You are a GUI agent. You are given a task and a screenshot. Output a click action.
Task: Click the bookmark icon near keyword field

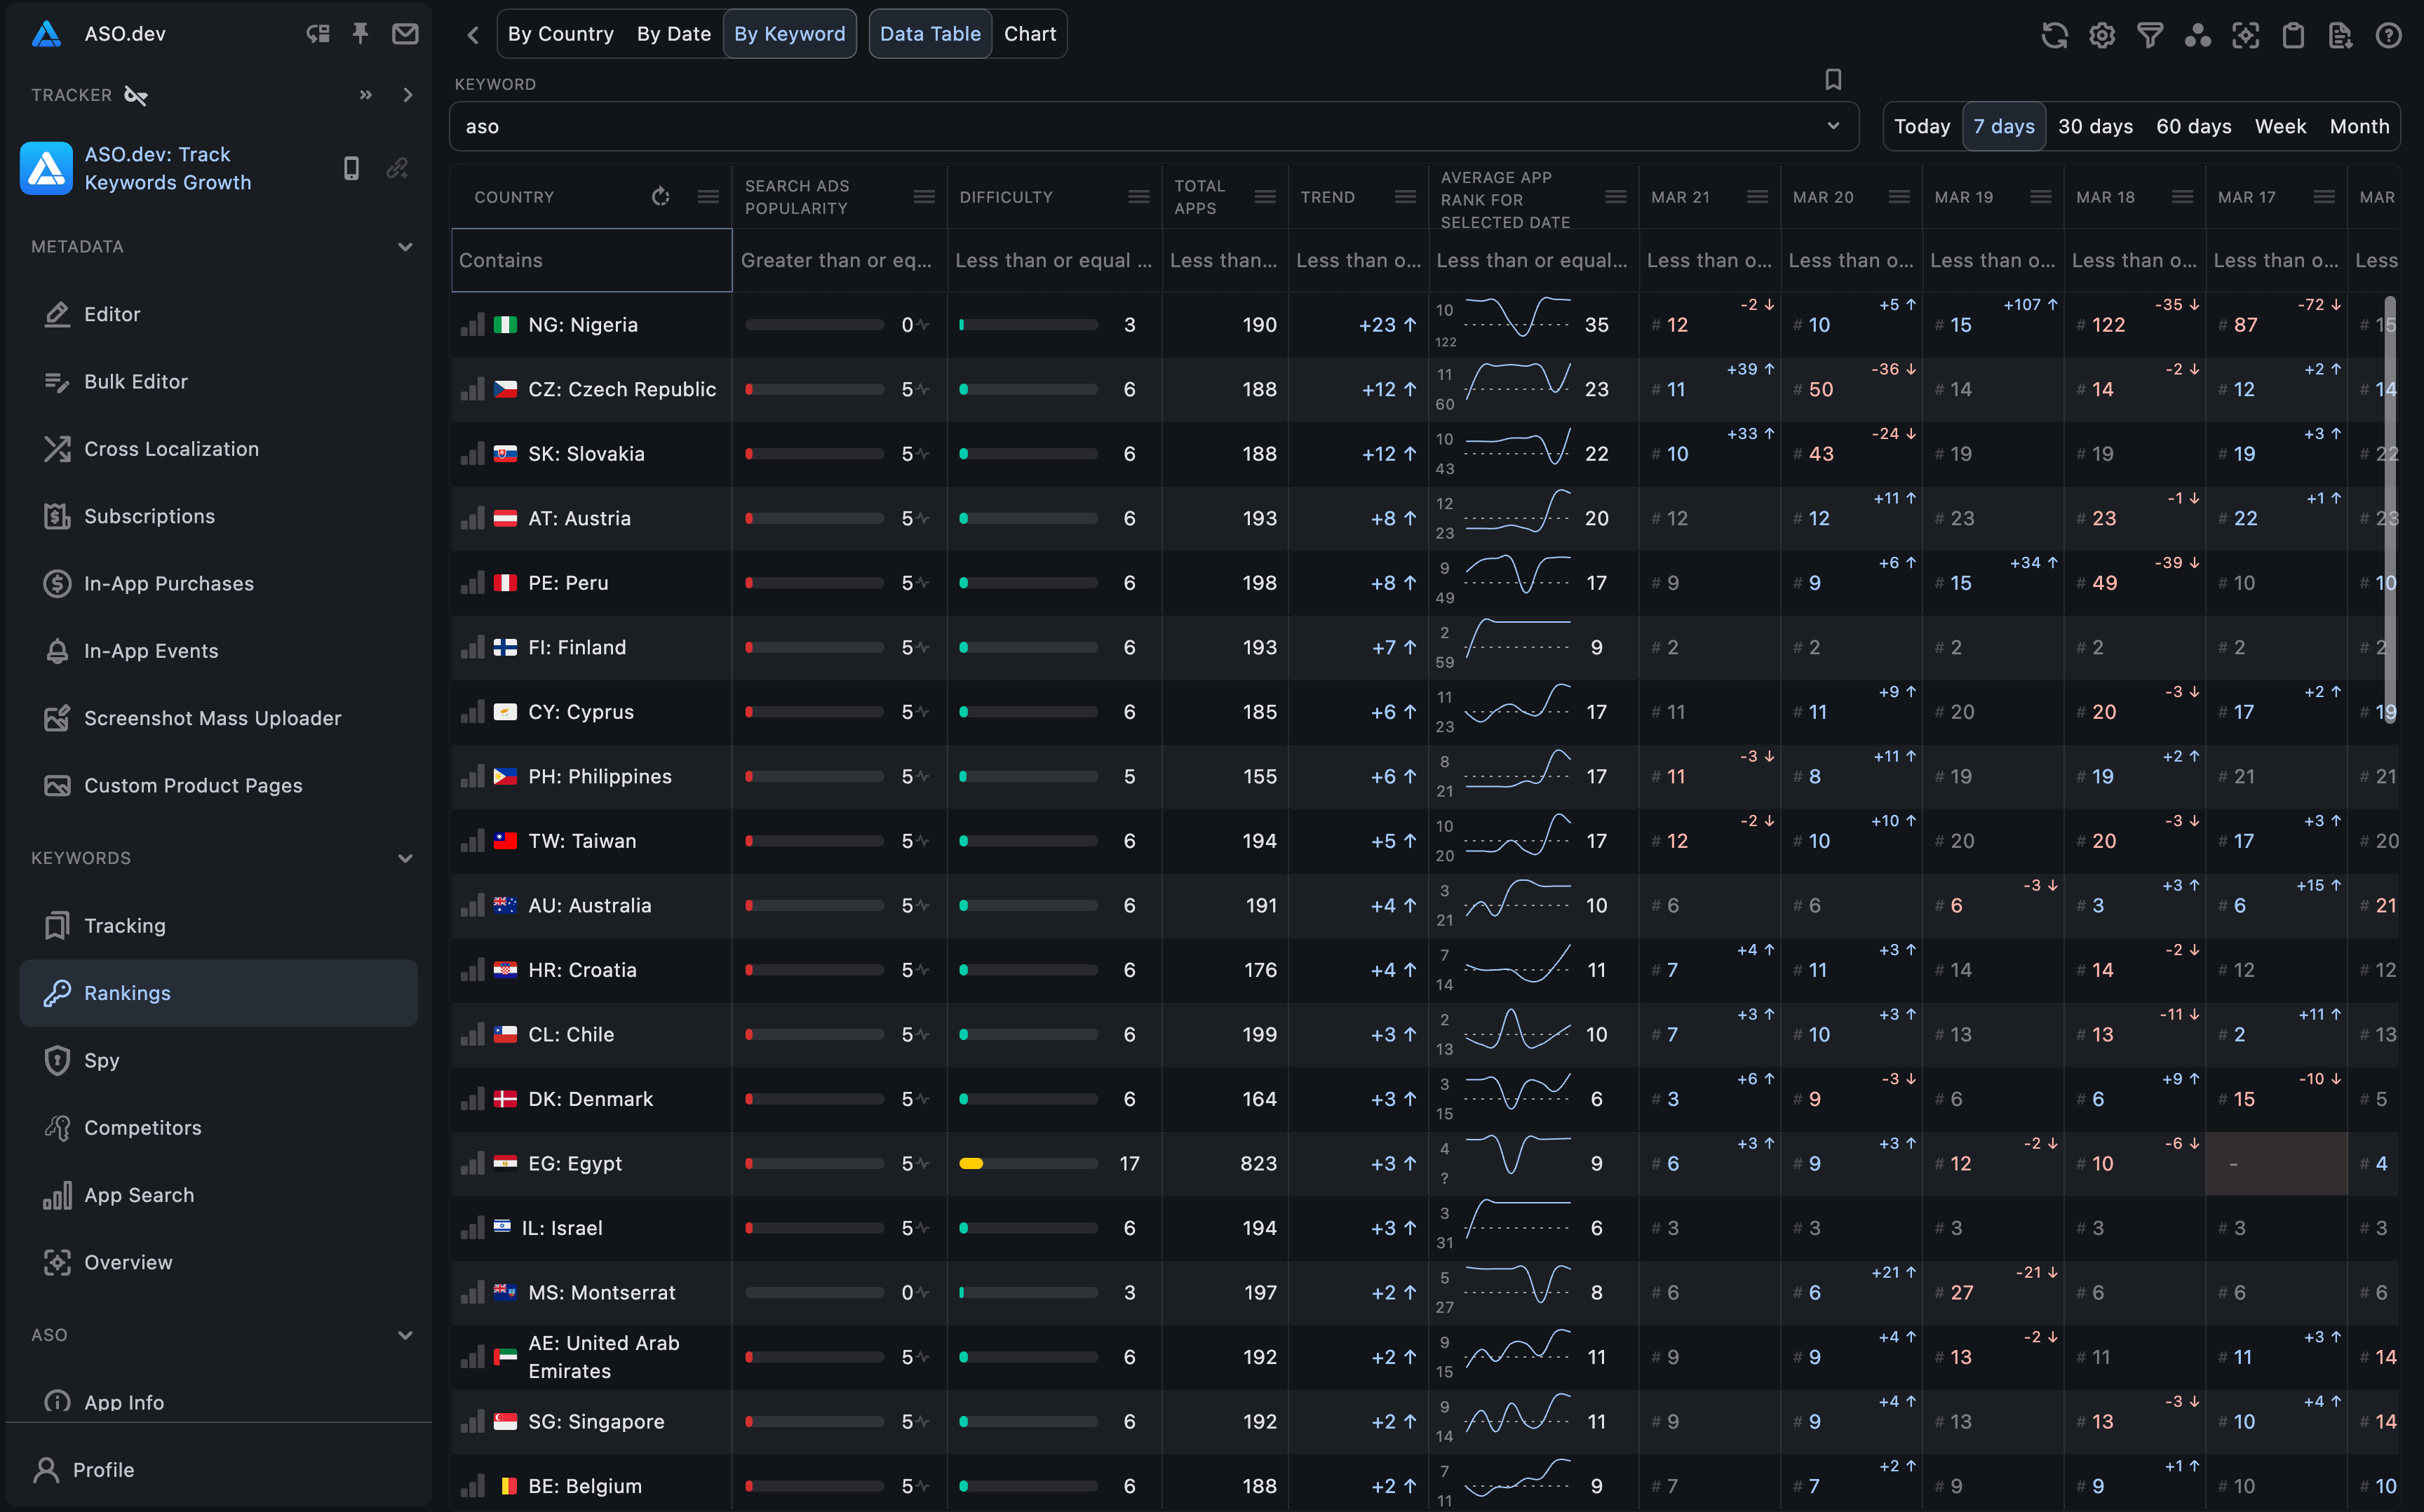(x=1833, y=82)
